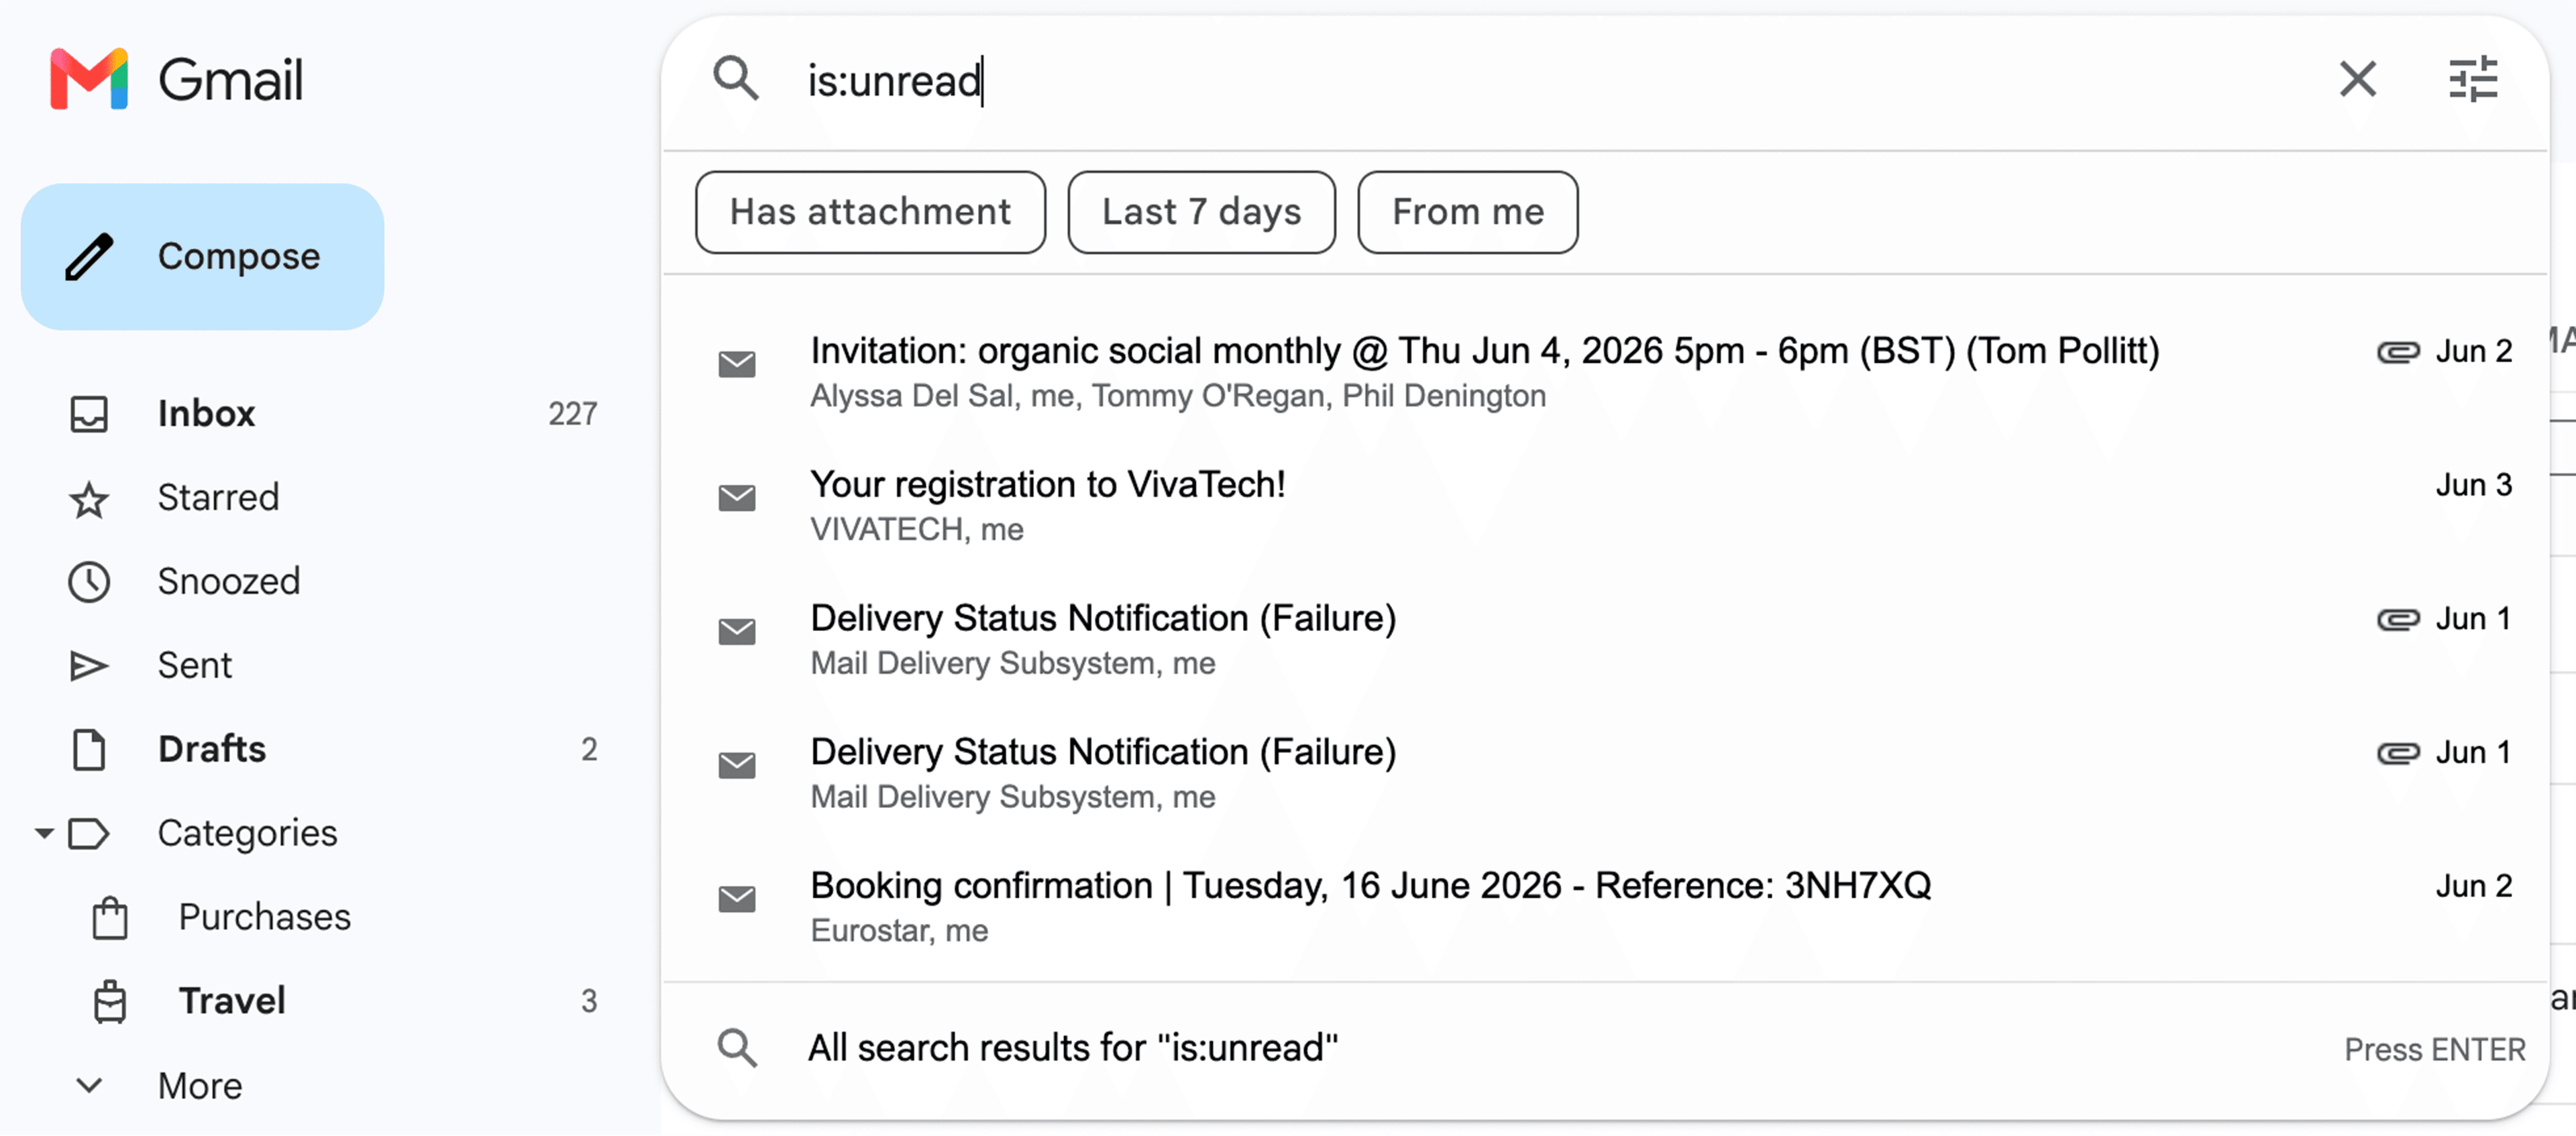Click the Jun 3 date on VivaTech email
The image size is (2576, 1136).
[2473, 486]
